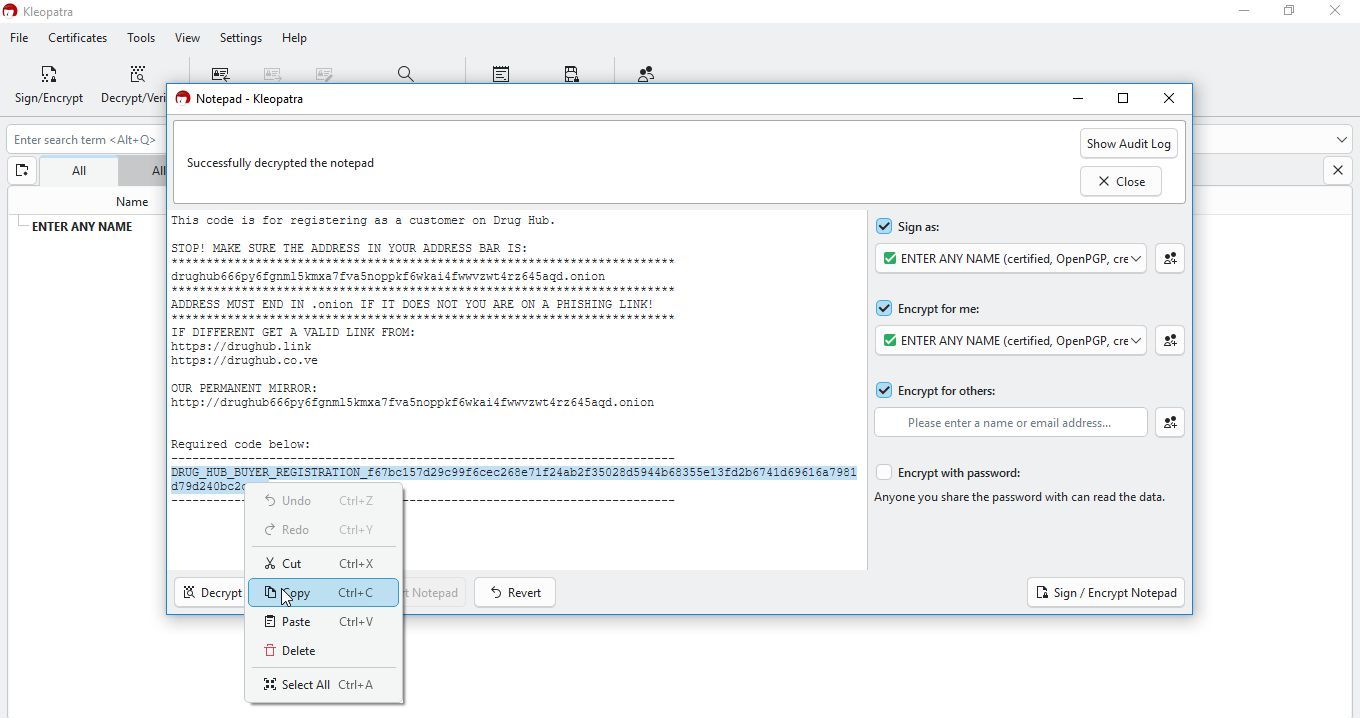Click the Close button in the status banner
Image resolution: width=1360 pixels, height=718 pixels.
(1120, 182)
